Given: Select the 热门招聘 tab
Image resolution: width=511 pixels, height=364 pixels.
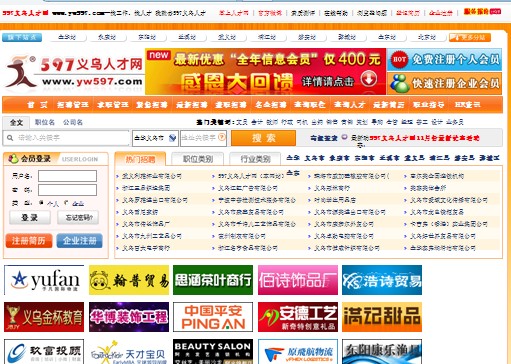Looking at the screenshot, I should click(x=140, y=159).
